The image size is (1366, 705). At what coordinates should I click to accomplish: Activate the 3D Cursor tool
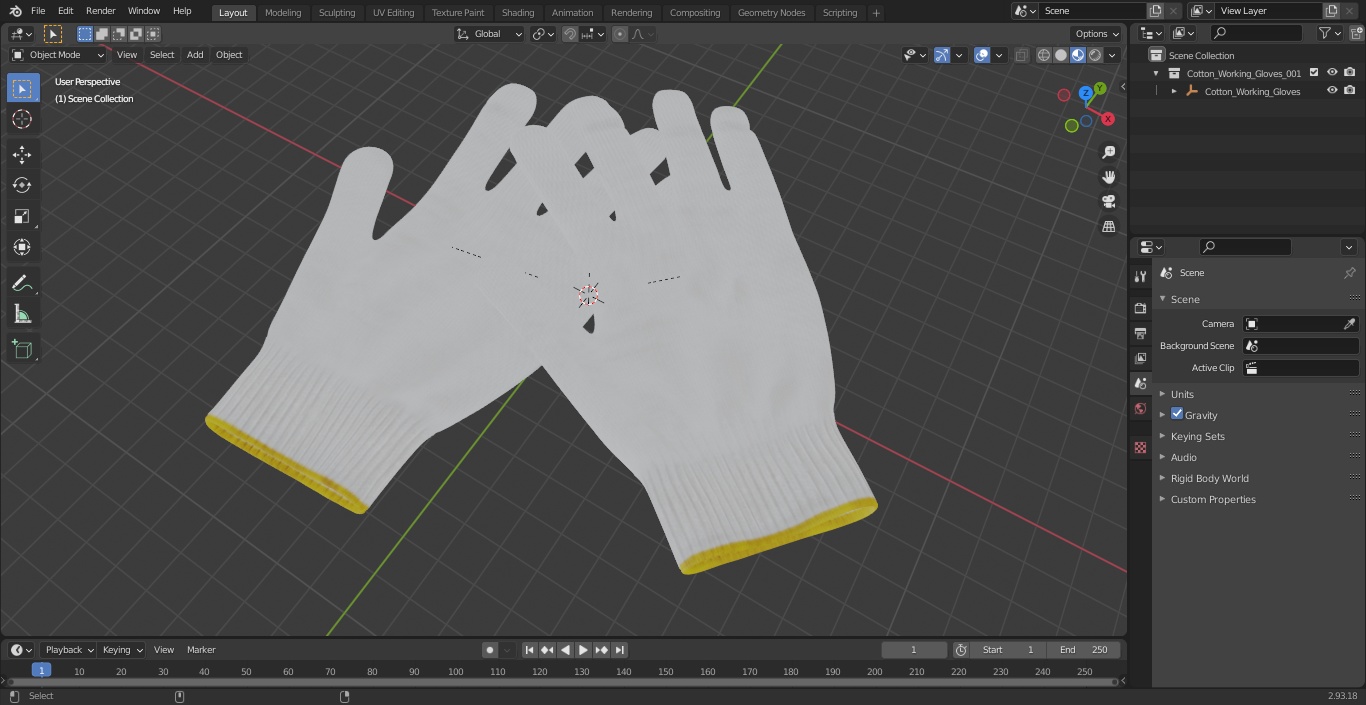coord(22,120)
